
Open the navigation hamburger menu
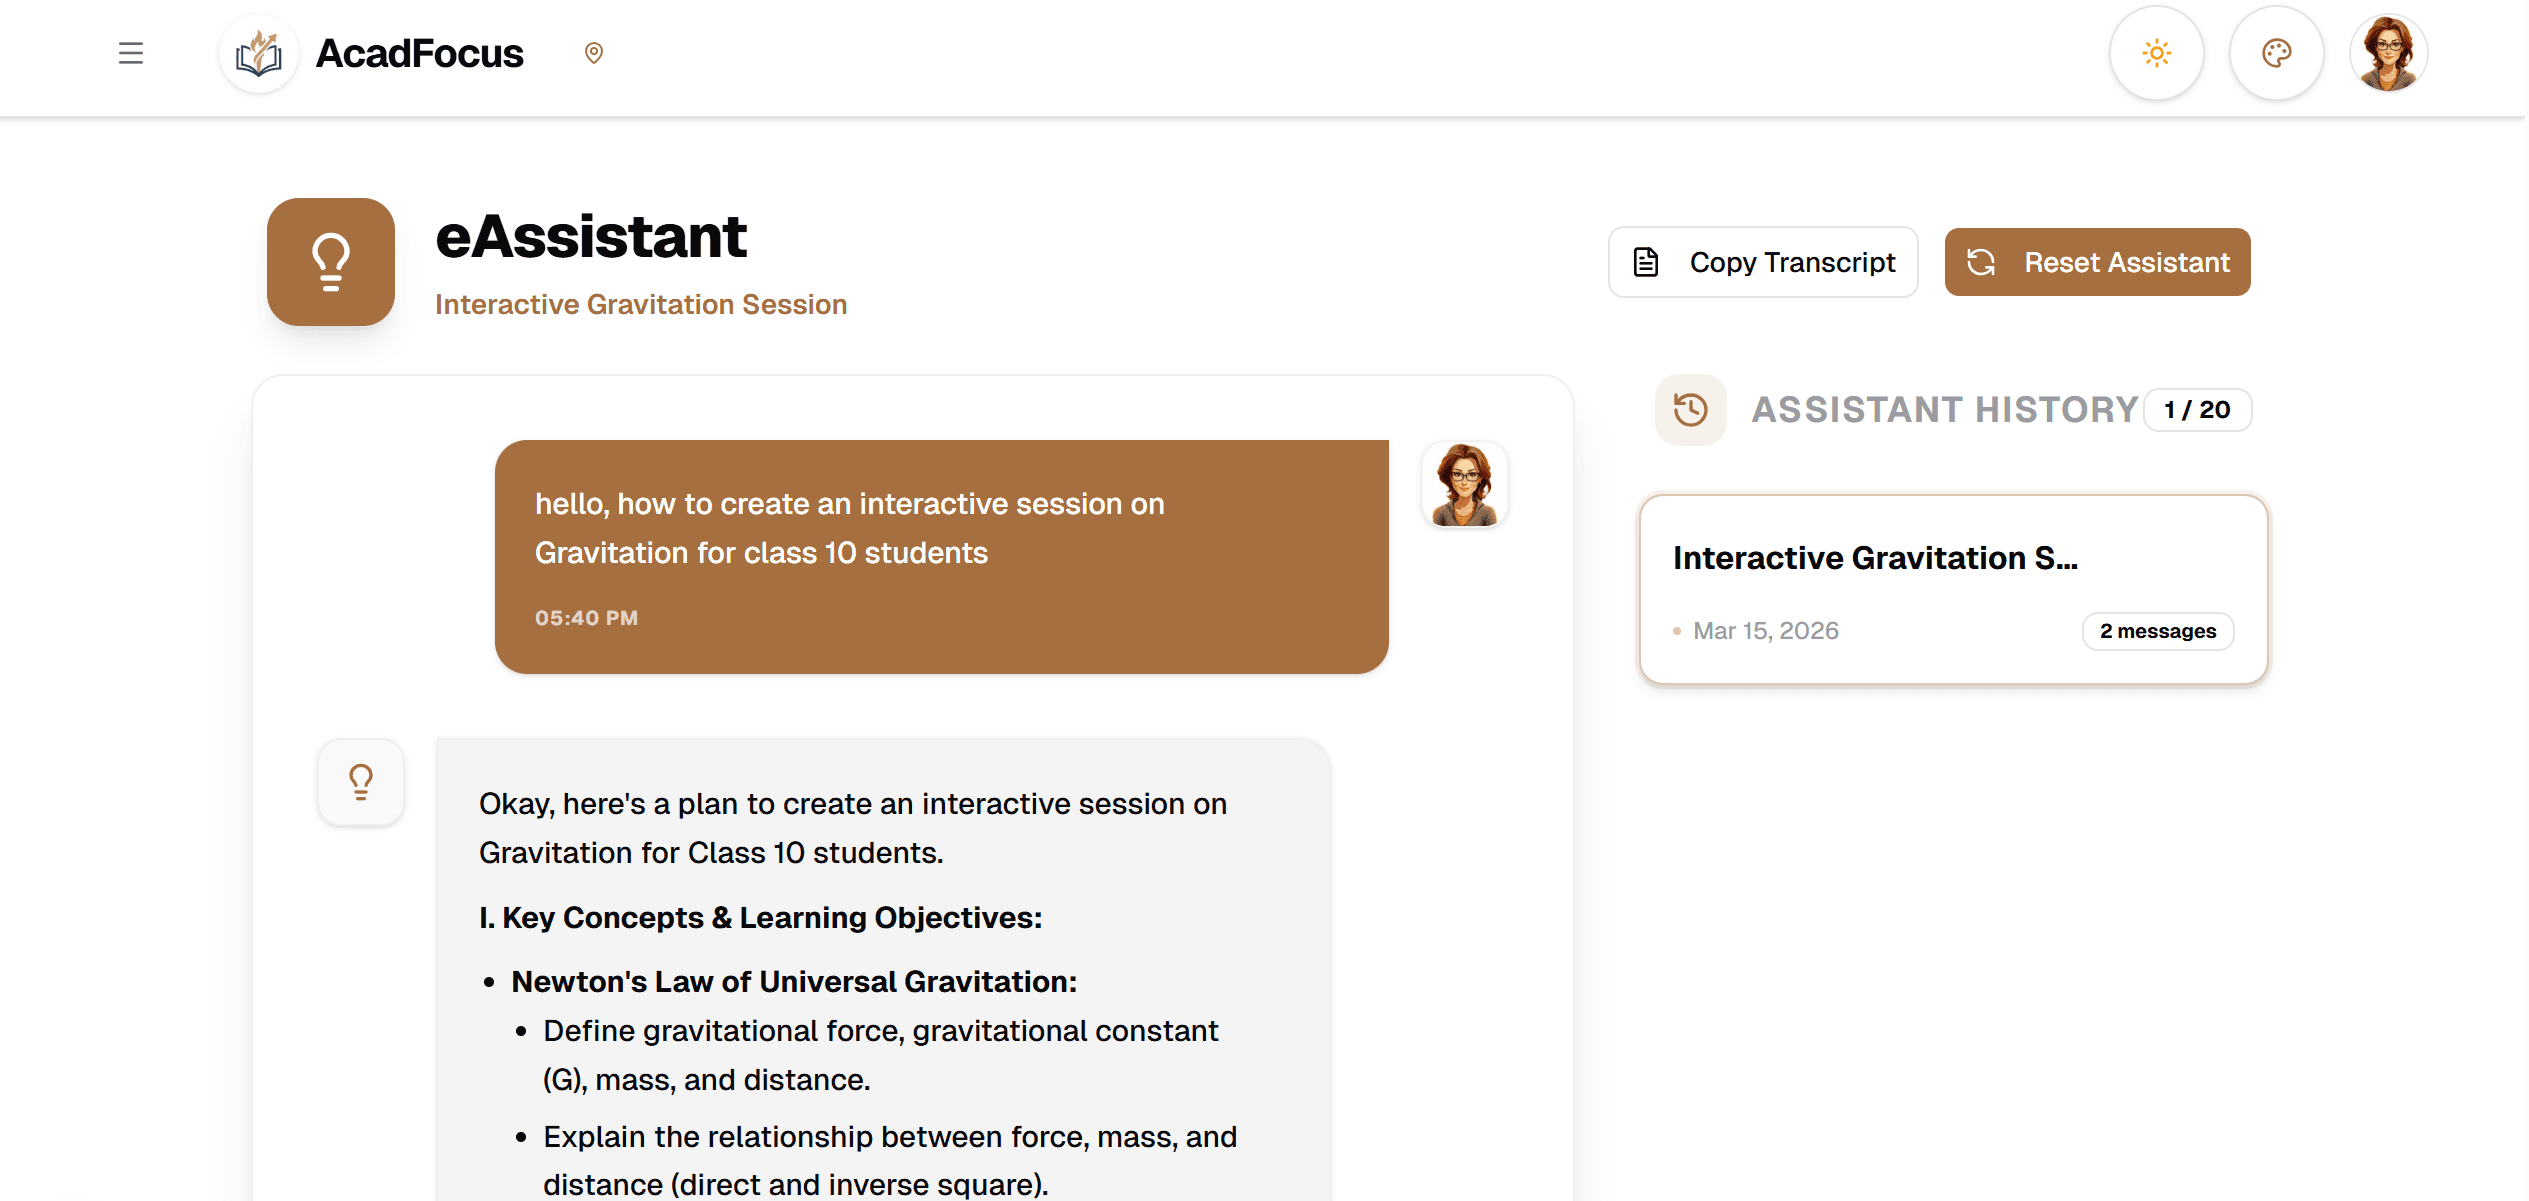click(x=130, y=53)
